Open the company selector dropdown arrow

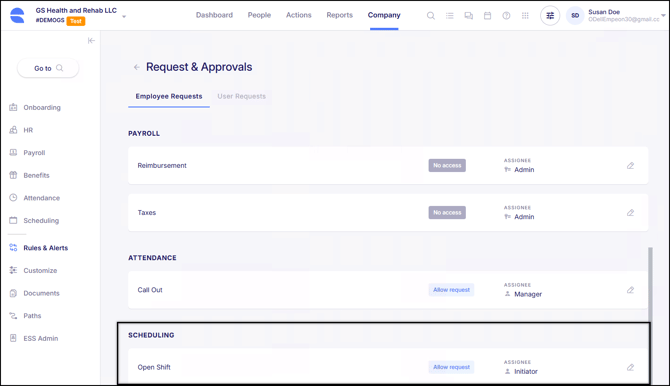tap(124, 17)
